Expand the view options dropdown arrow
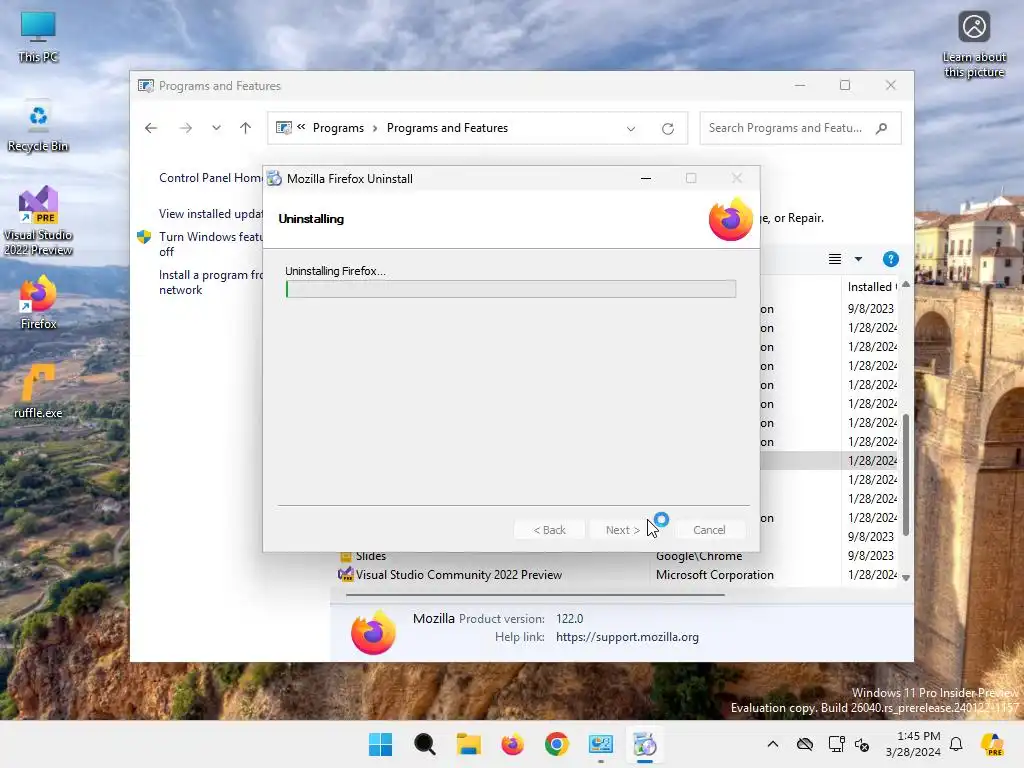 pyautogui.click(x=858, y=259)
